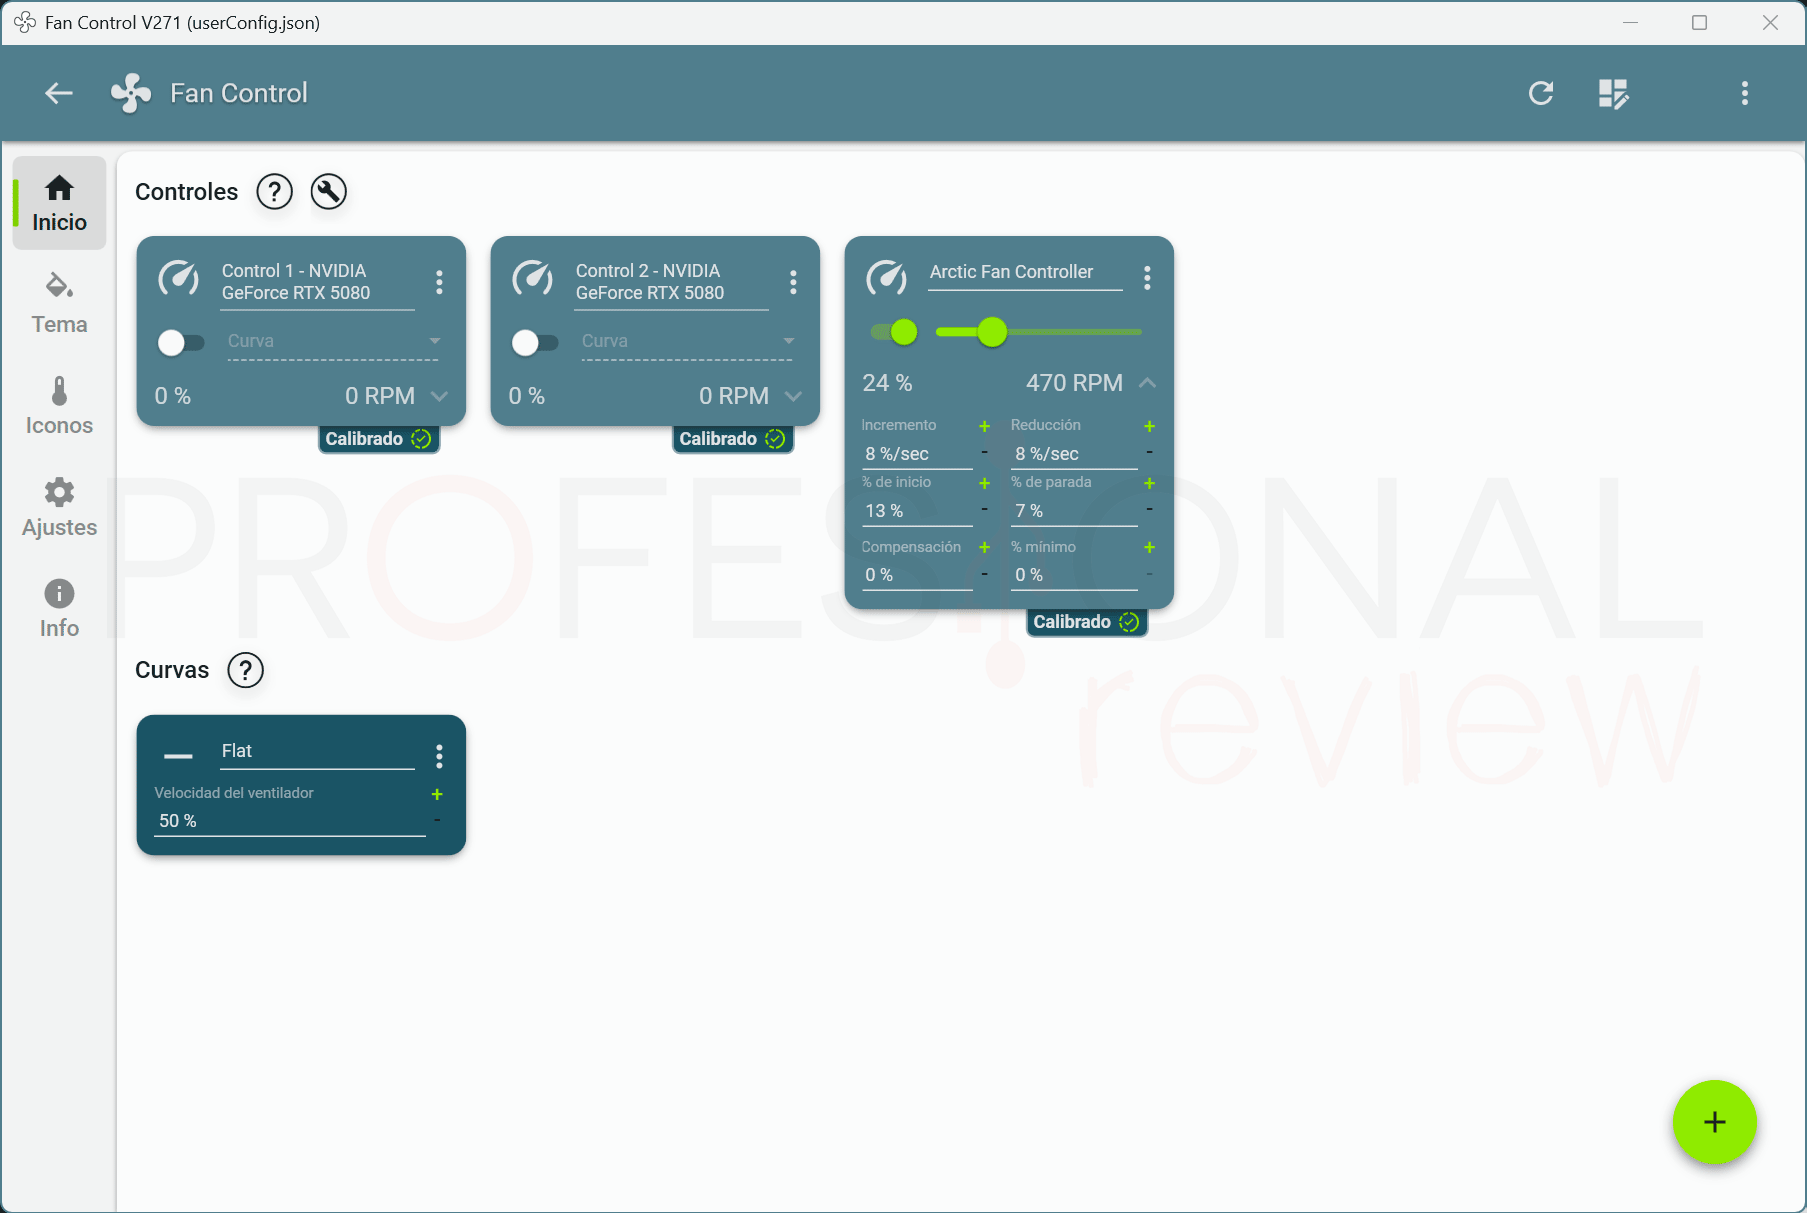Click the add button with plus sign
Viewport: 1807px width, 1213px height.
[x=1714, y=1122]
